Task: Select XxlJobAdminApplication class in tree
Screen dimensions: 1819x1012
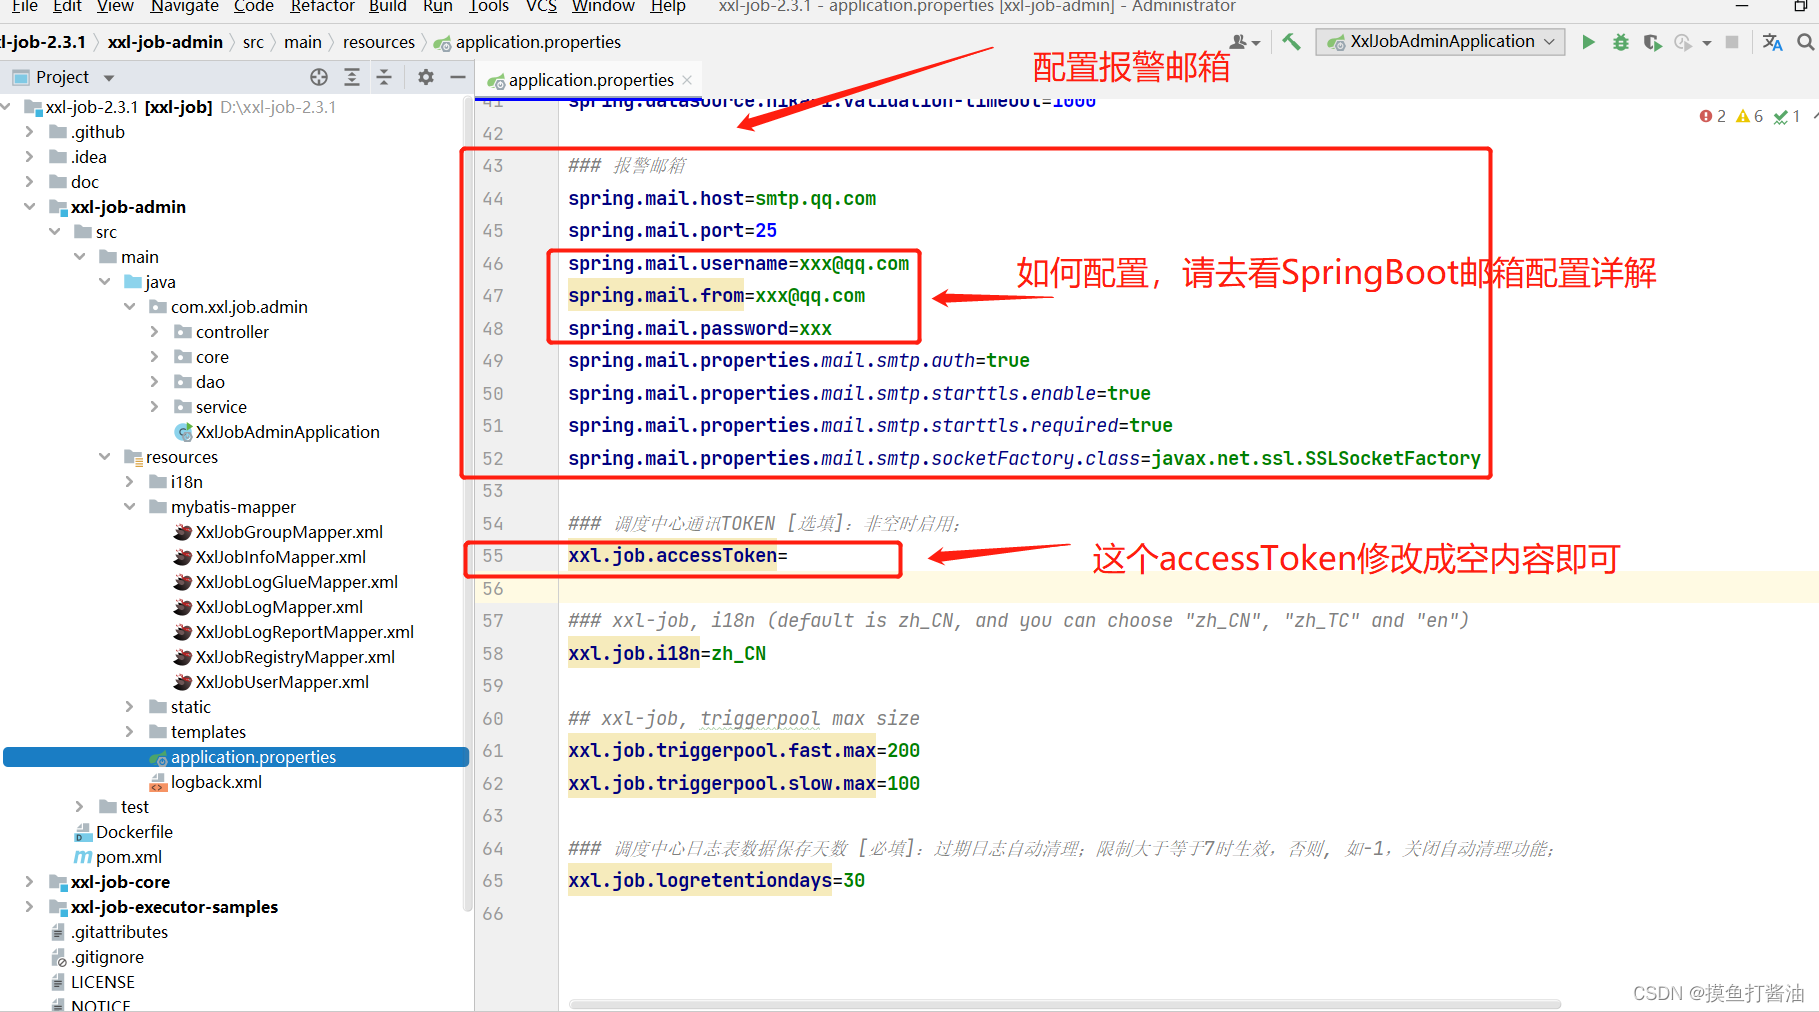Action: 278,432
